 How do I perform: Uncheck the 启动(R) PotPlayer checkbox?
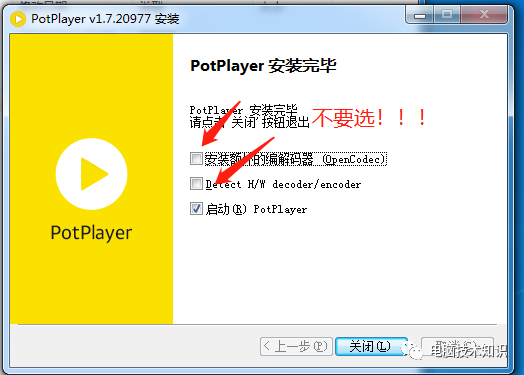point(196,209)
